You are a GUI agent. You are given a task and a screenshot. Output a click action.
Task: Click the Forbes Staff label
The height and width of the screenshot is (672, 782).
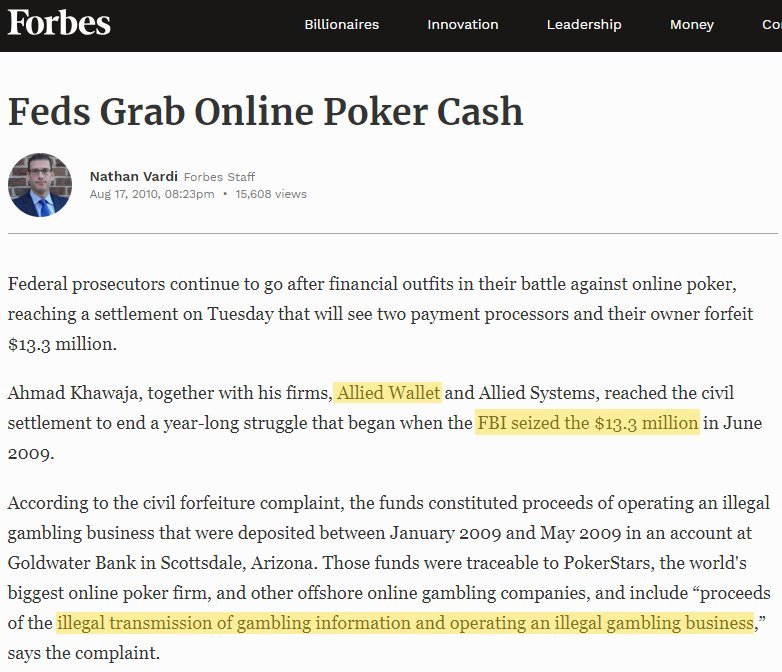click(219, 177)
